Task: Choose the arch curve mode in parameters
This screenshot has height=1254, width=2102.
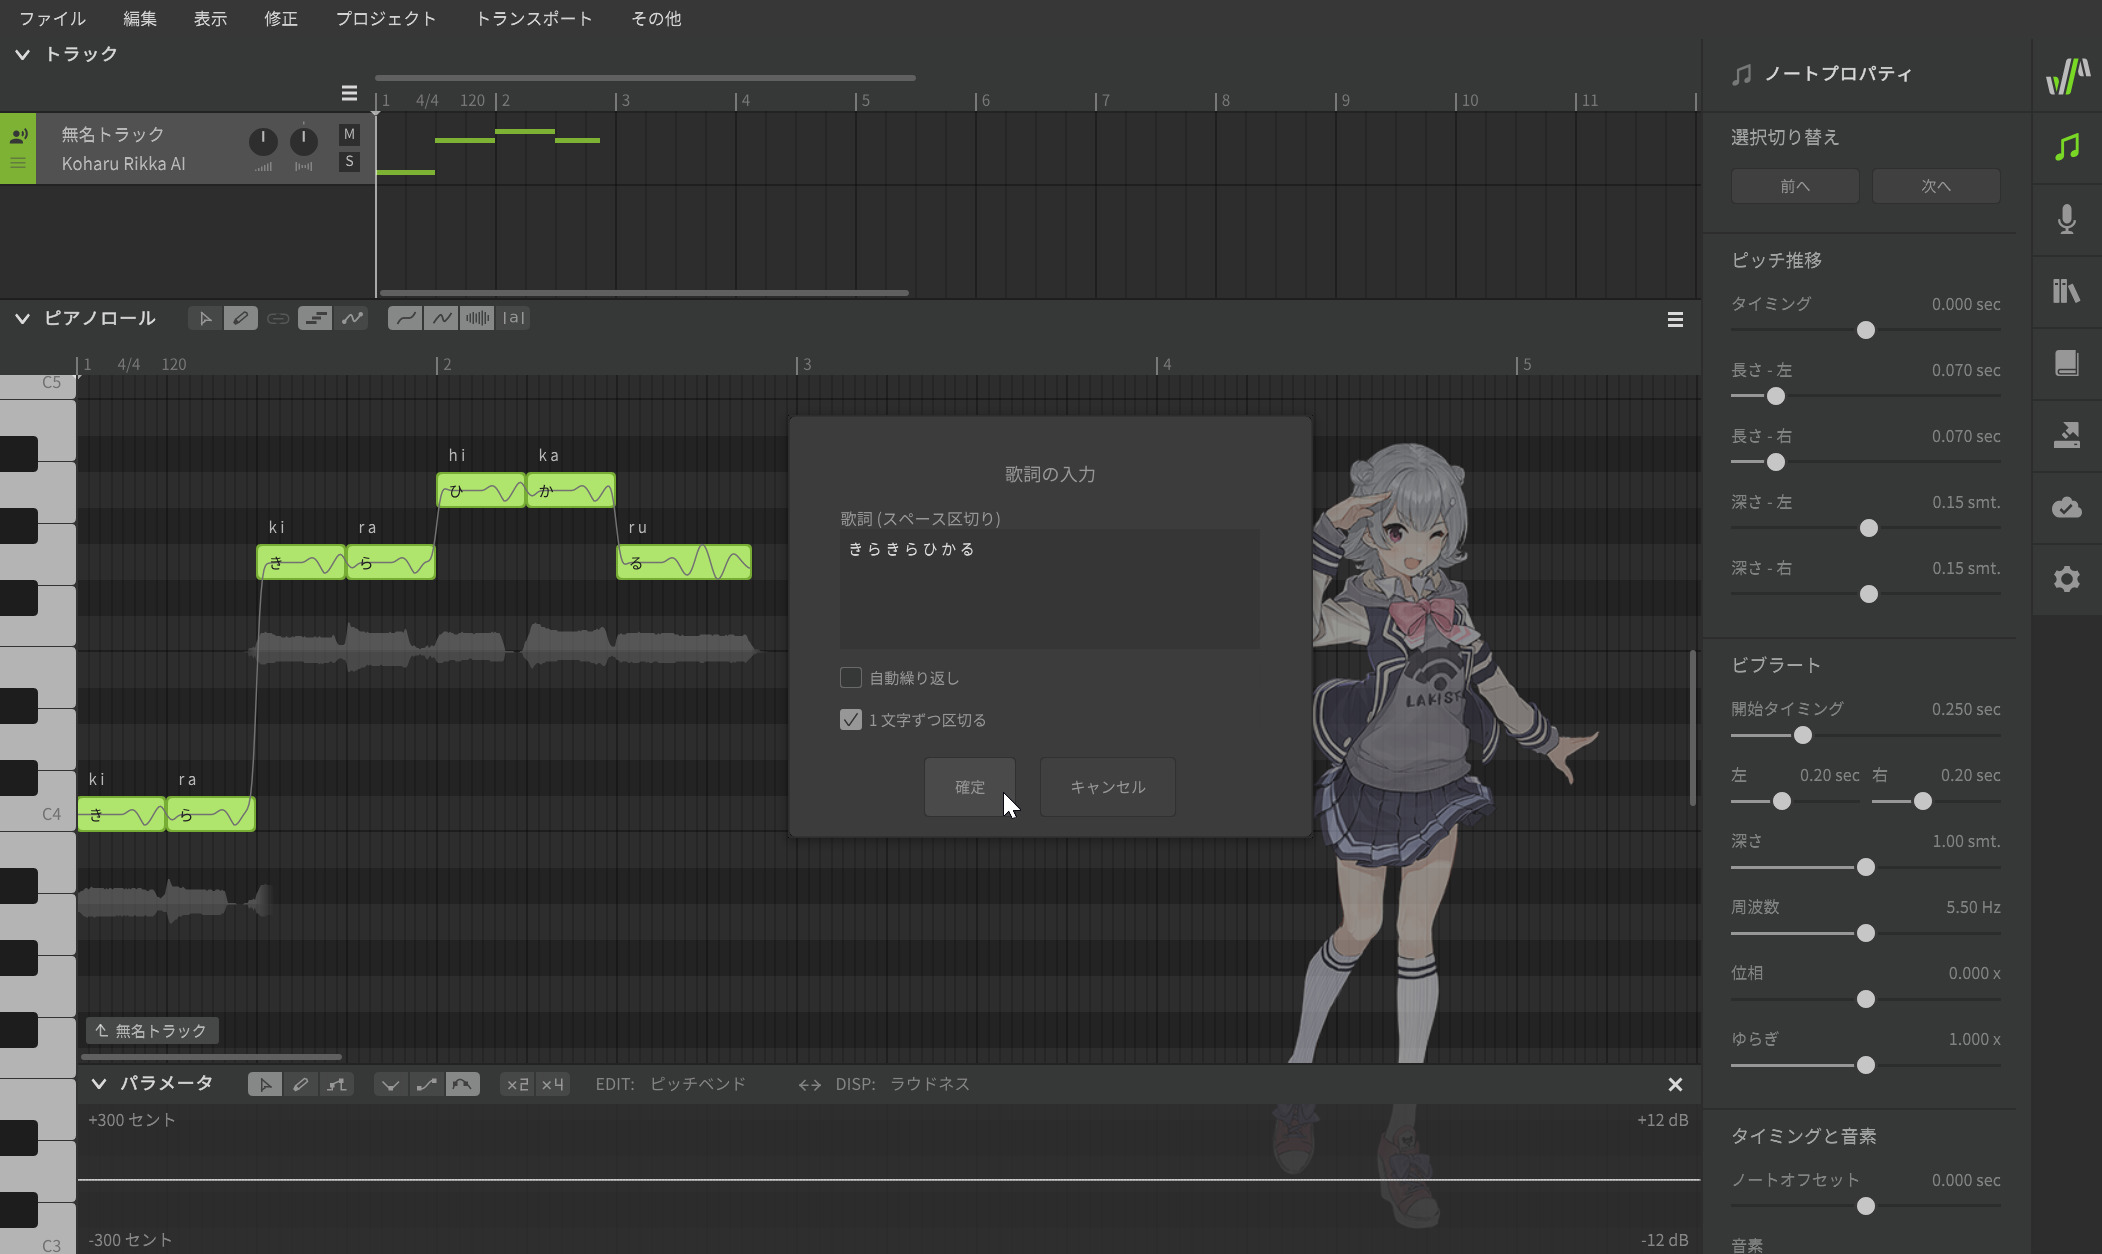Action: point(462,1085)
